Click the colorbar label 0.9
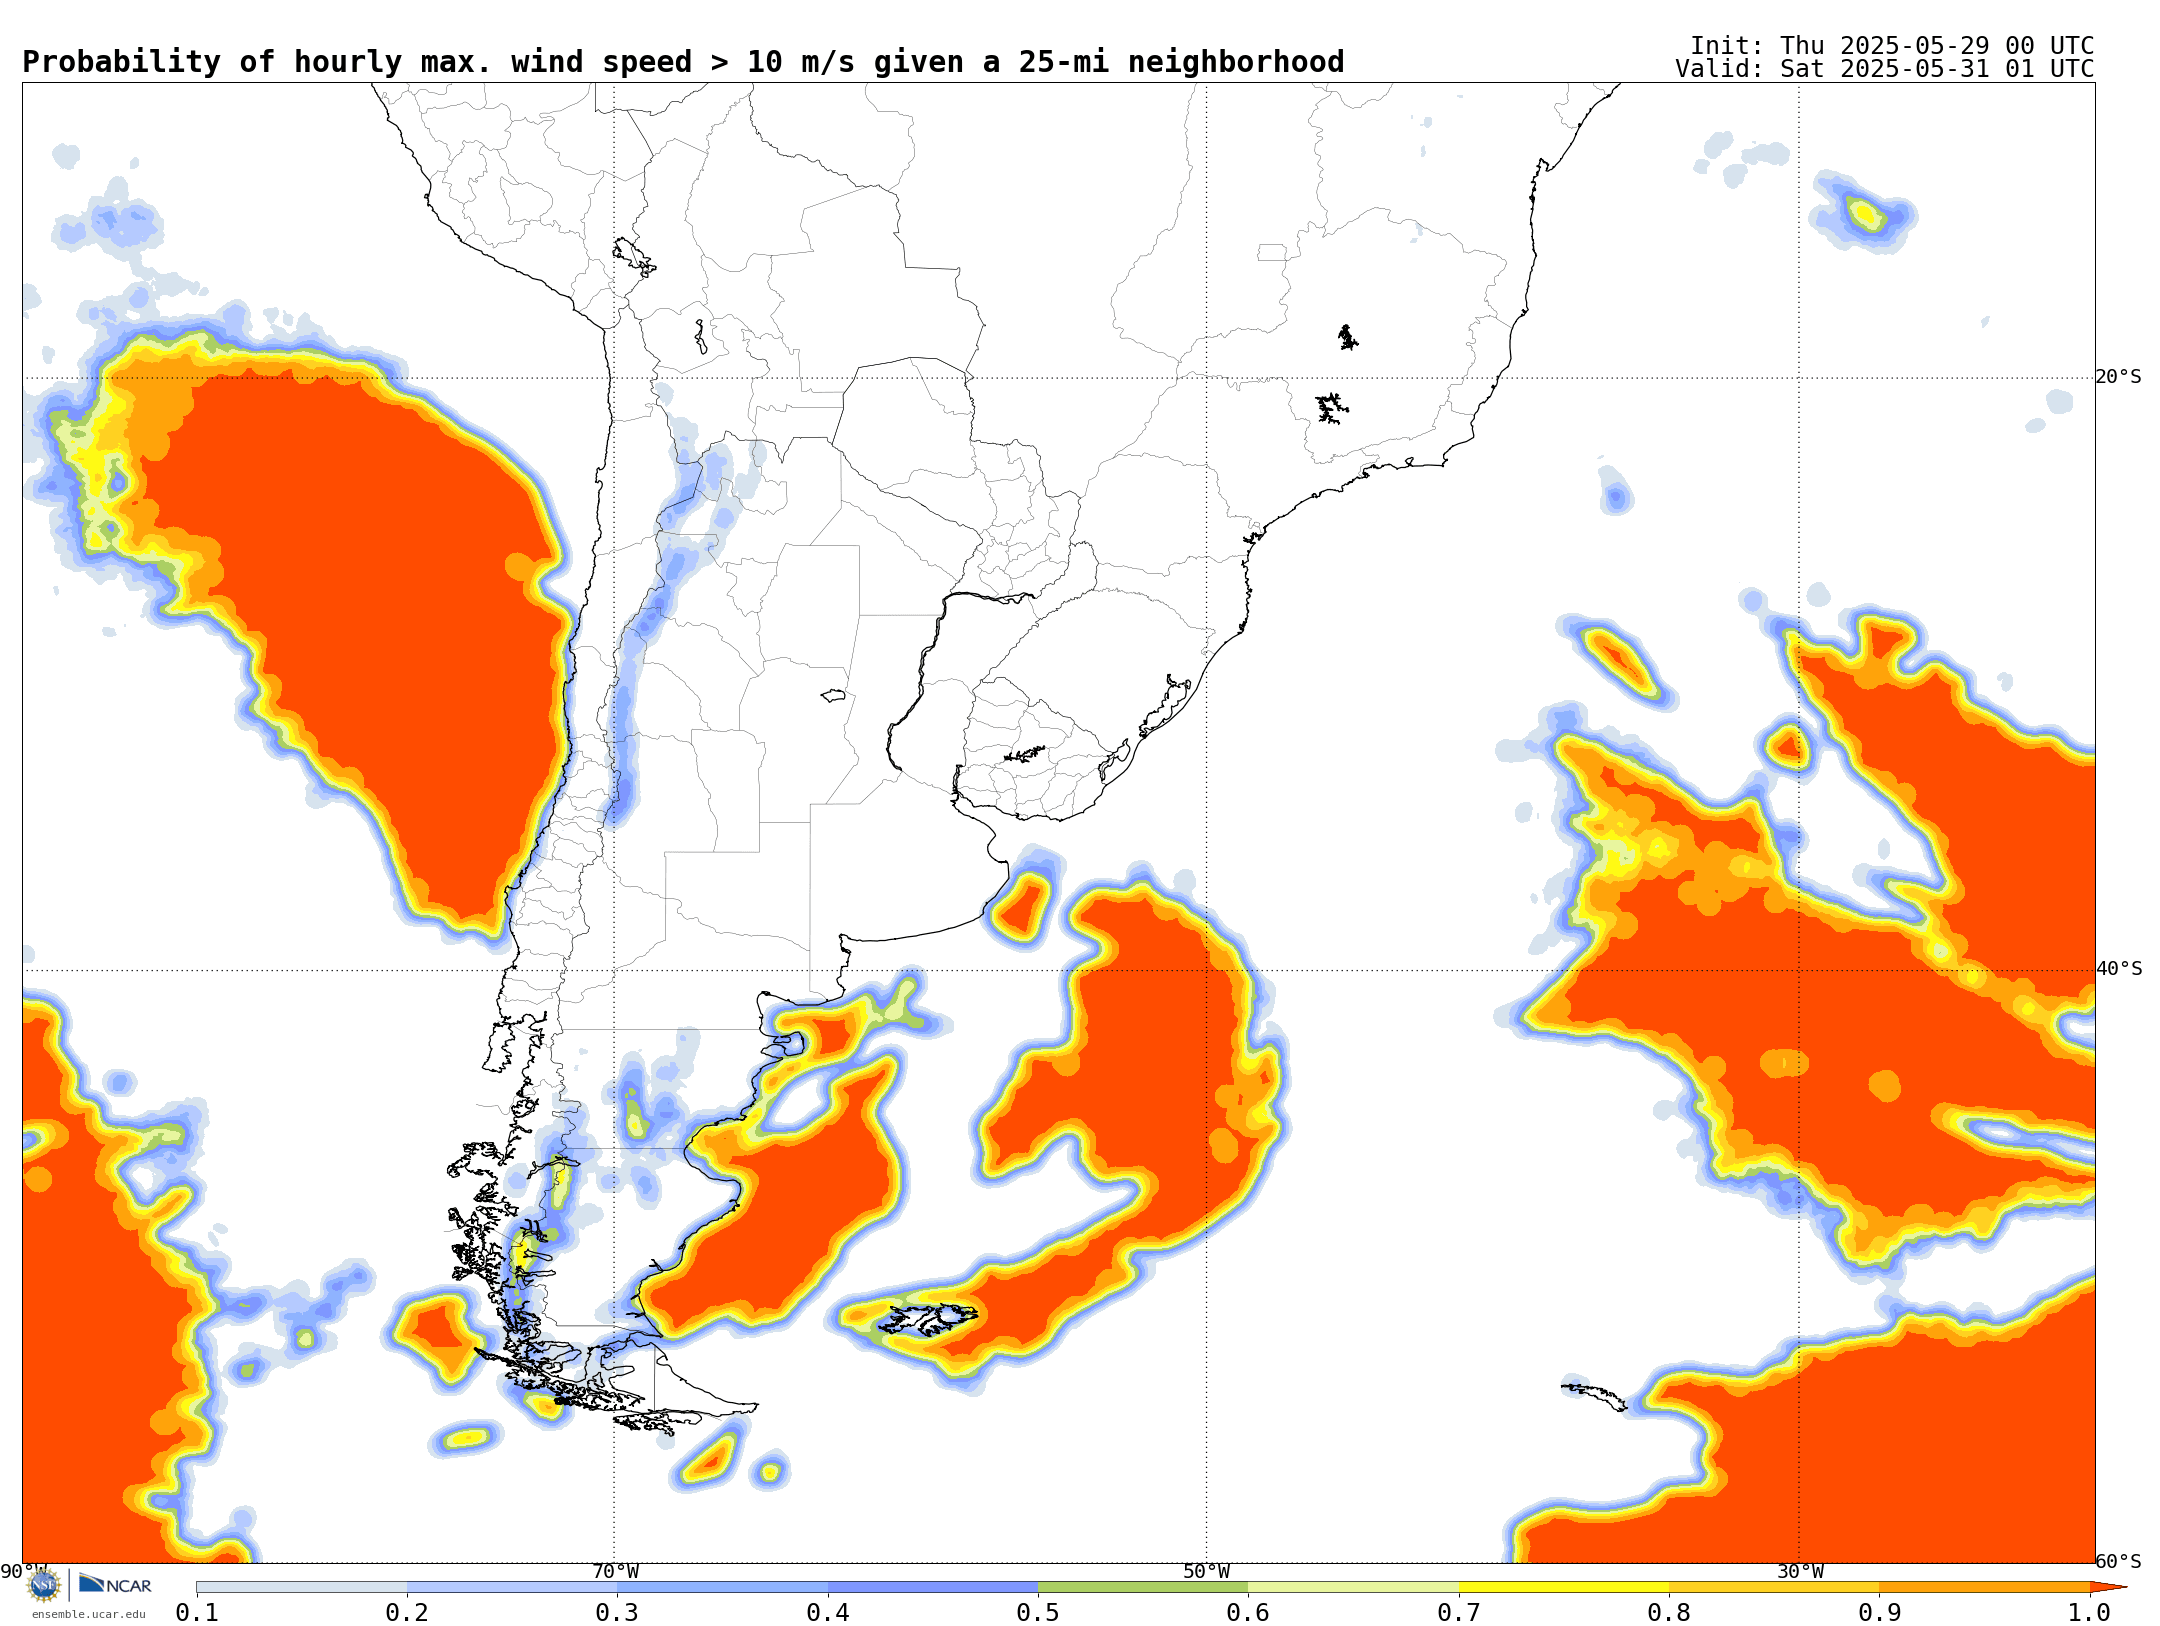The image size is (2160, 1626). (1880, 1612)
